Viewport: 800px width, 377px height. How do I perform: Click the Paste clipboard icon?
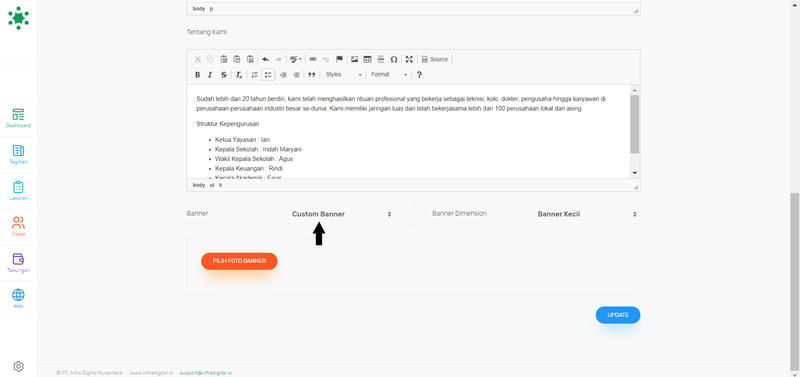tap(223, 59)
